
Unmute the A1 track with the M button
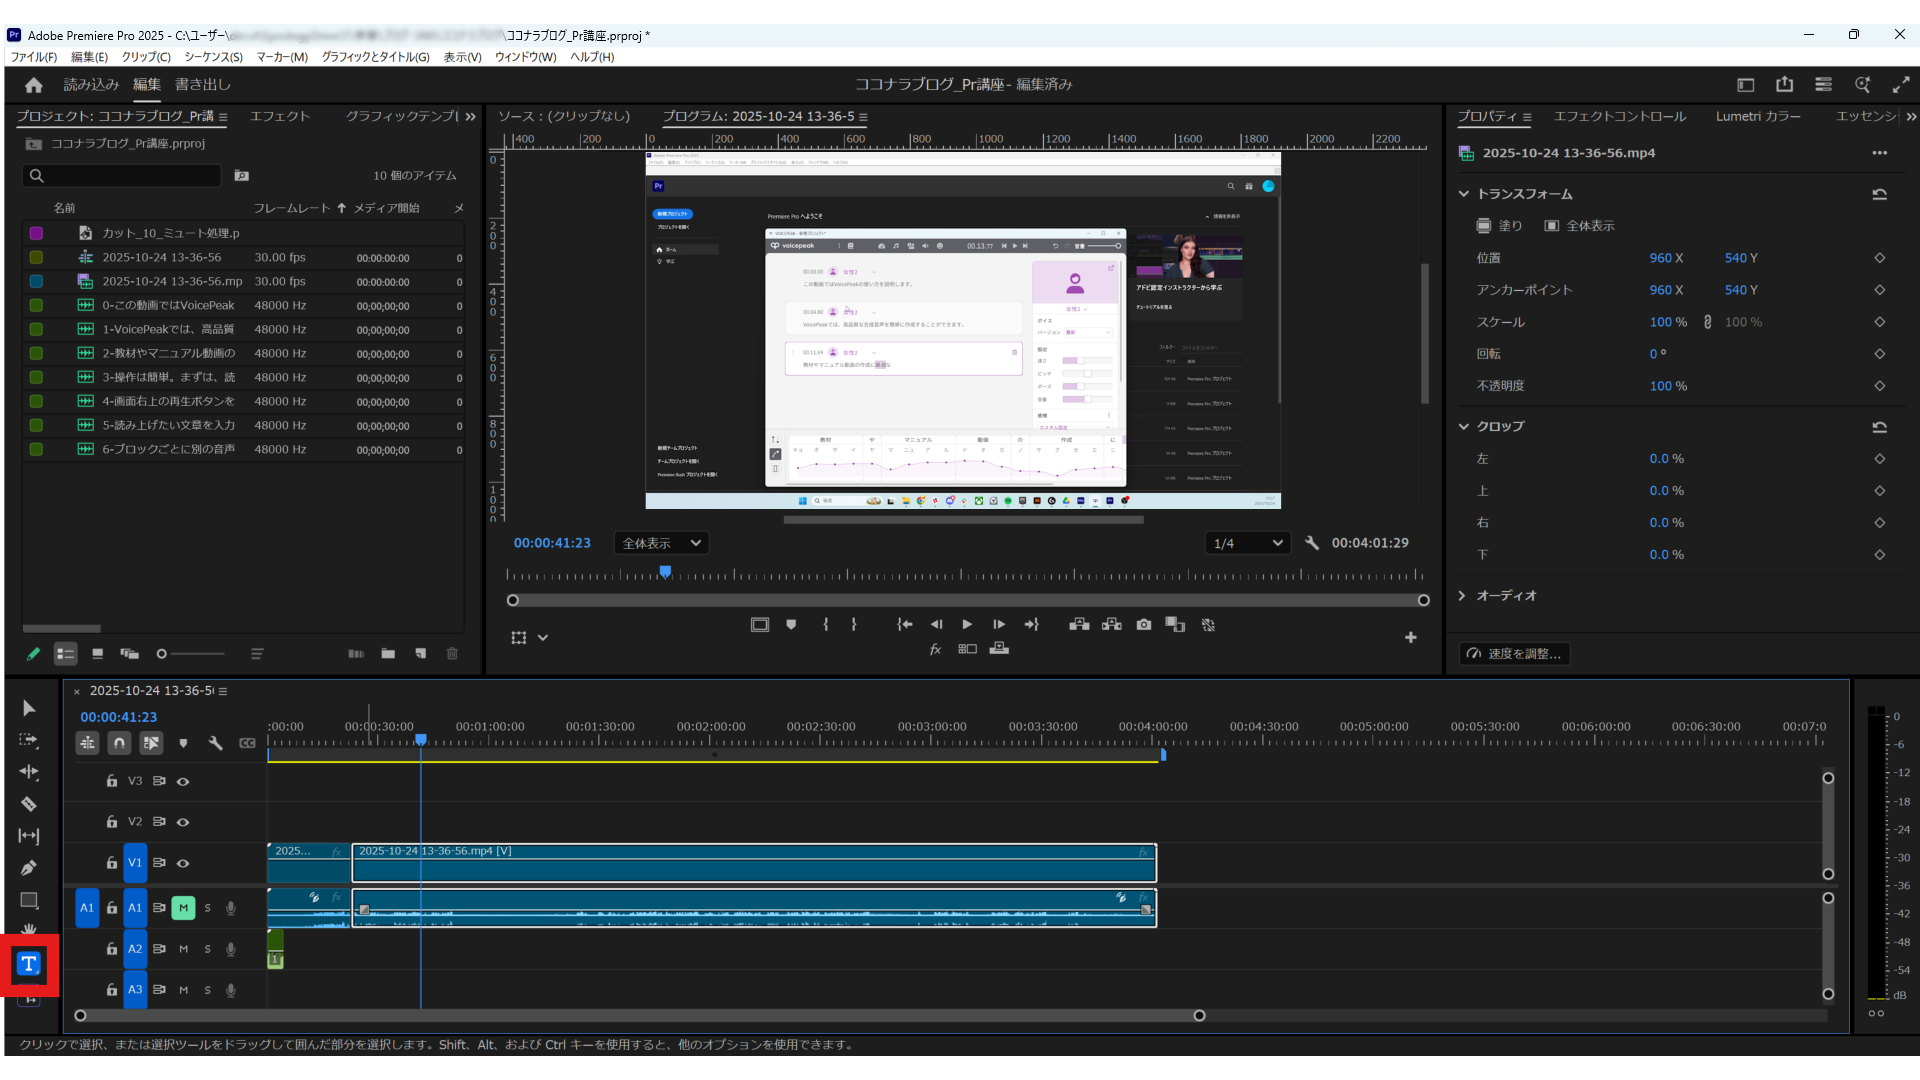[183, 908]
